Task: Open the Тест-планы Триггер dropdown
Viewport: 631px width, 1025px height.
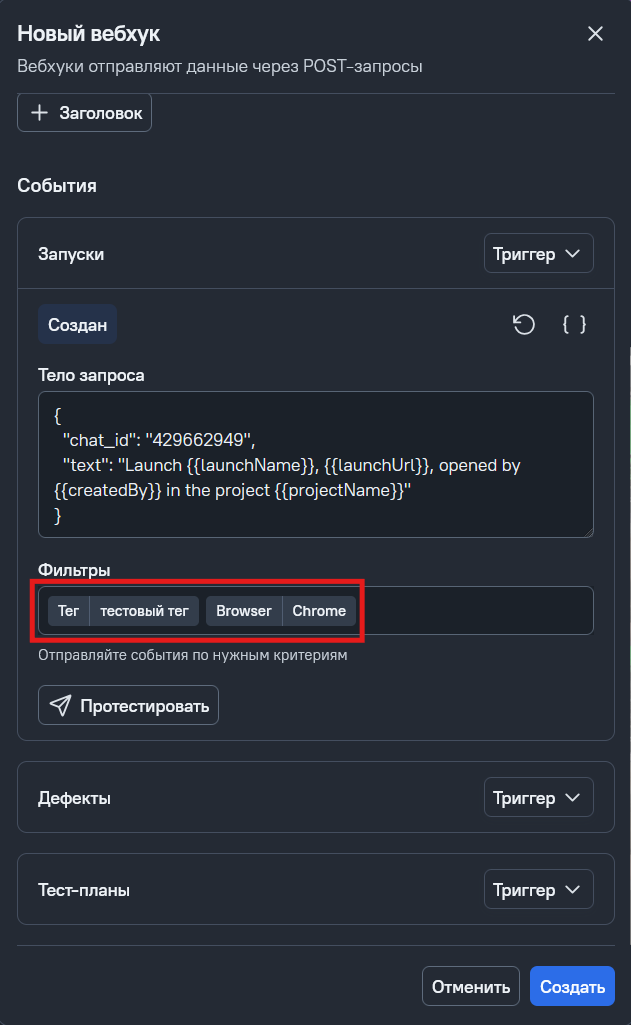Action: click(x=538, y=889)
